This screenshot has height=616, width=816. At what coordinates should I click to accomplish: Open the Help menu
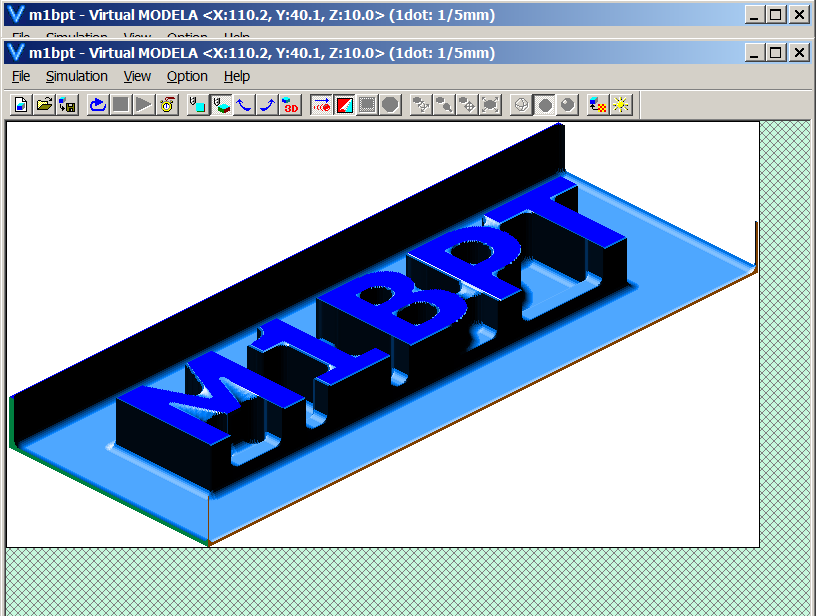pyautogui.click(x=236, y=76)
